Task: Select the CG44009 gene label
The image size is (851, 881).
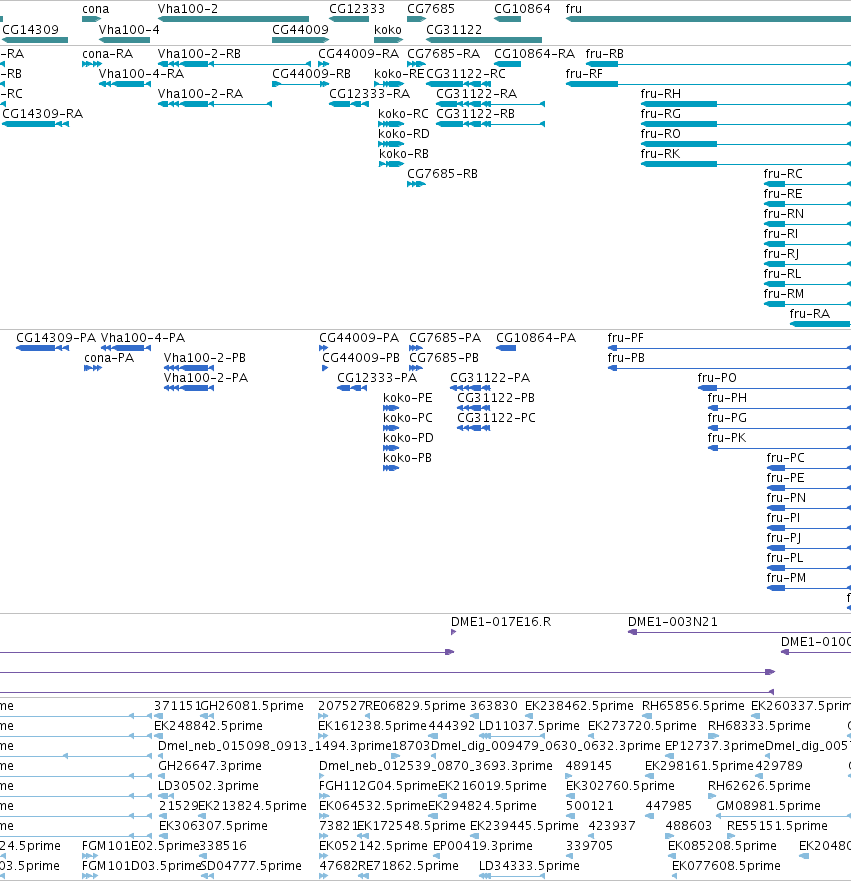Action: point(300,30)
